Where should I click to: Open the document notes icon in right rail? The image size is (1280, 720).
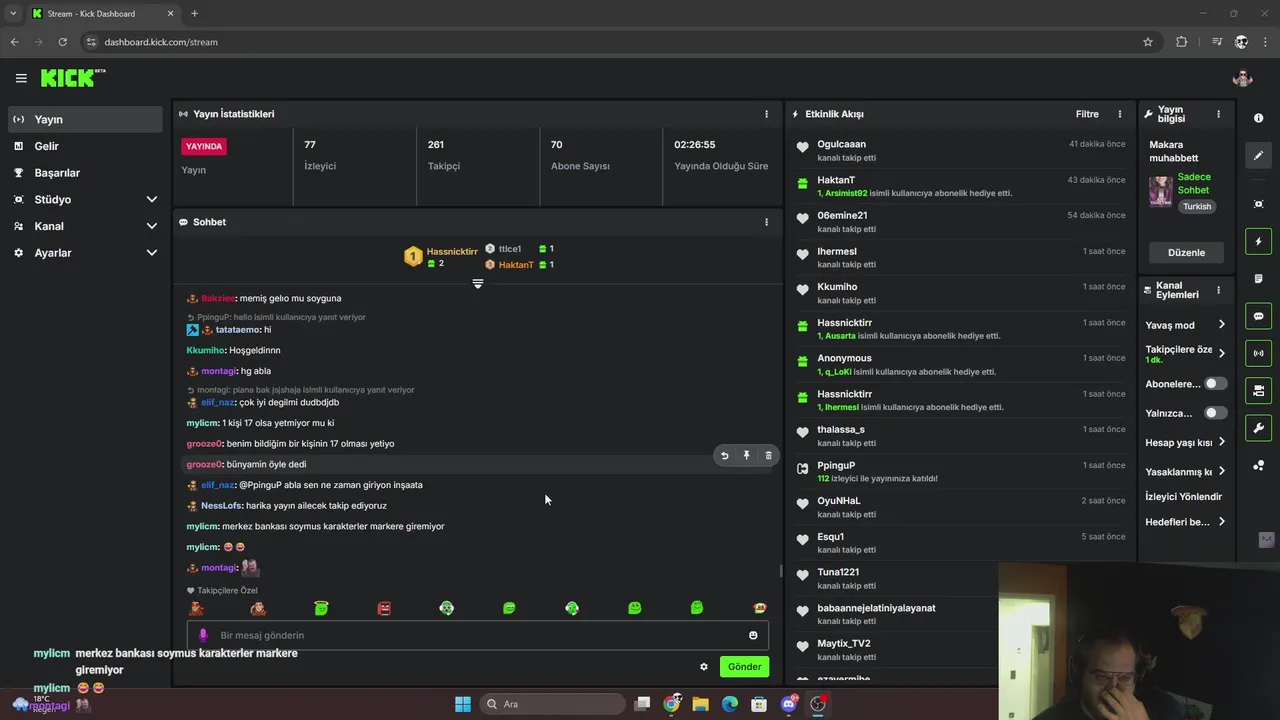click(1258, 278)
